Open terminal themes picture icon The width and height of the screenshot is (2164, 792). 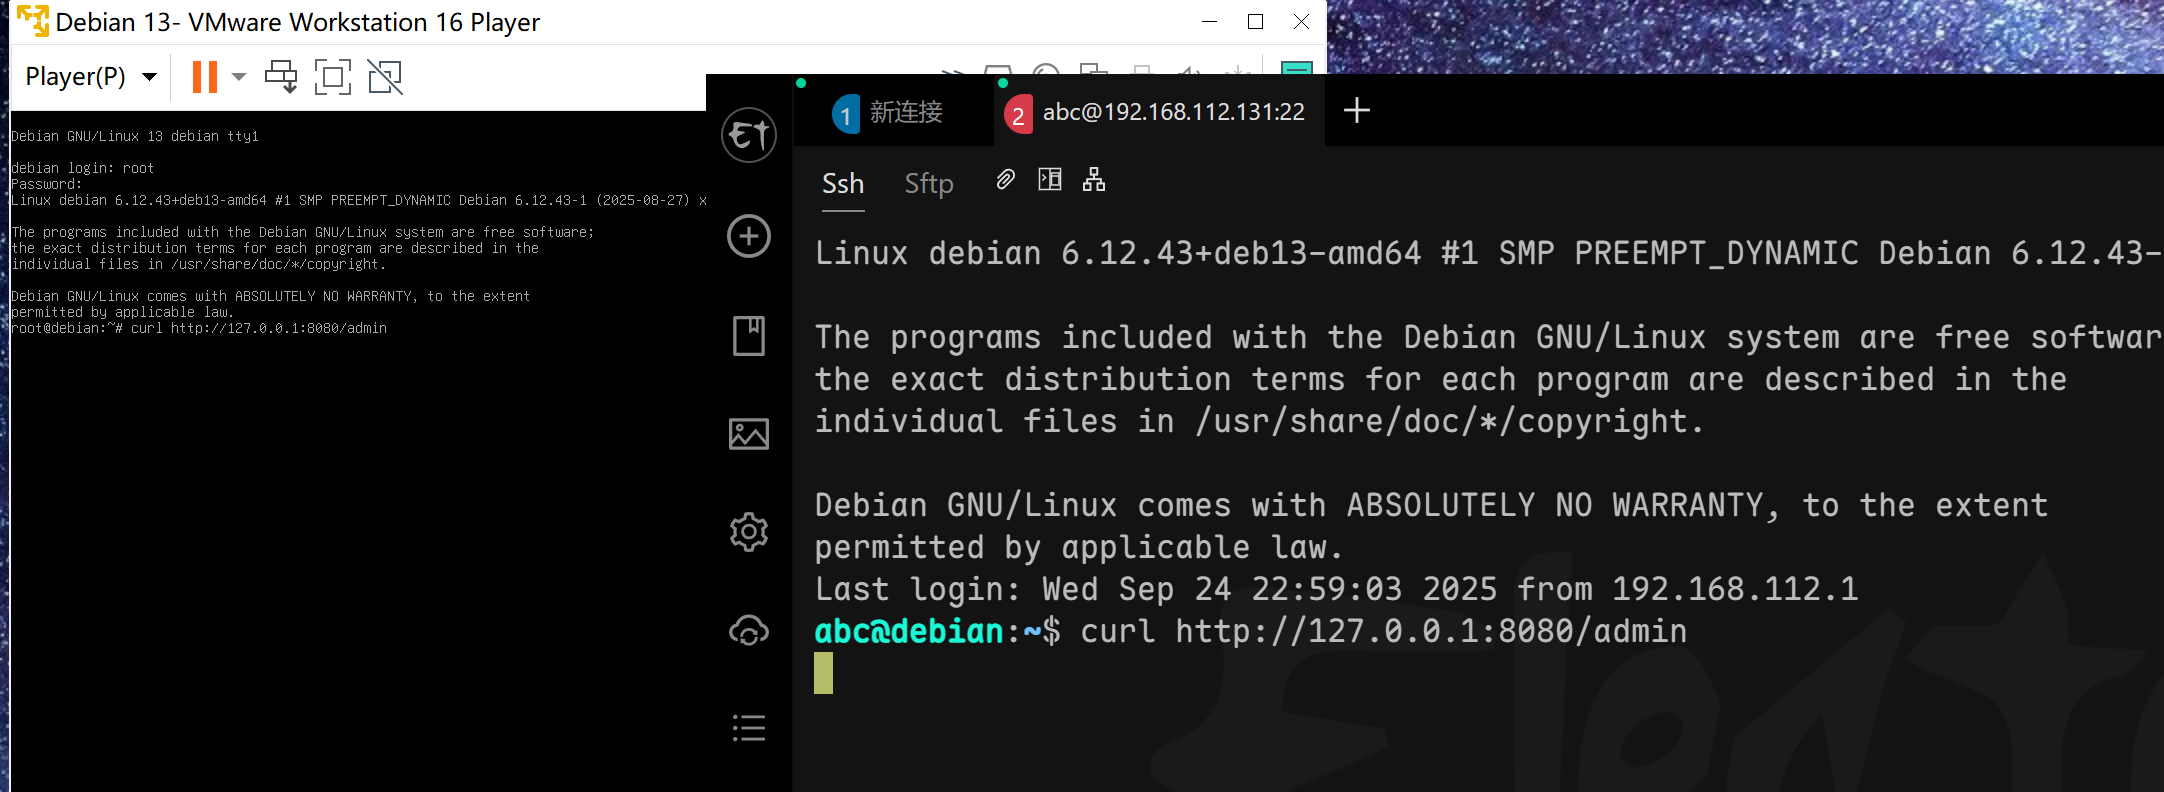(x=749, y=434)
